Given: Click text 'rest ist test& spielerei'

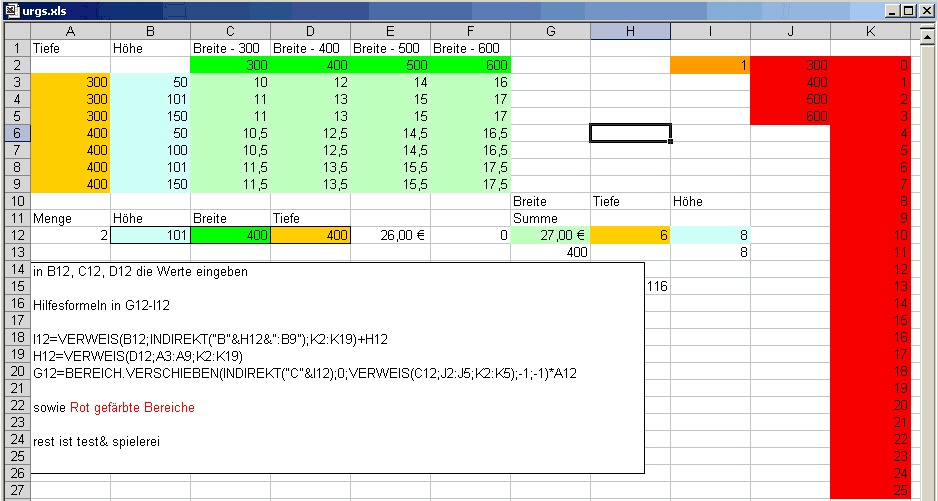Looking at the screenshot, I should pyautogui.click(x=96, y=442).
